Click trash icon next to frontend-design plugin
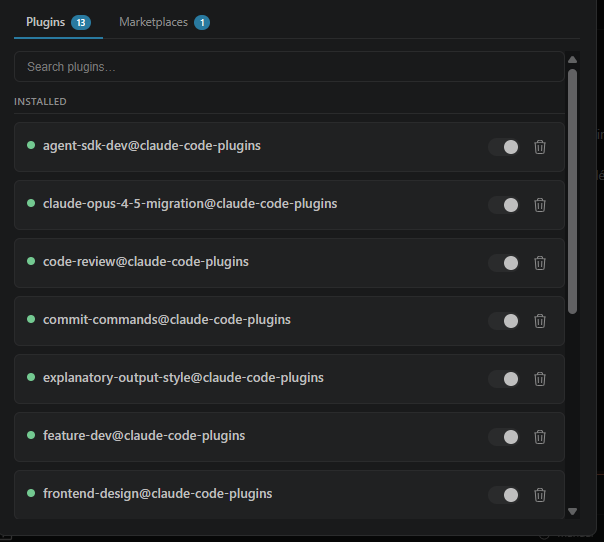This screenshot has width=604, height=542. [540, 495]
